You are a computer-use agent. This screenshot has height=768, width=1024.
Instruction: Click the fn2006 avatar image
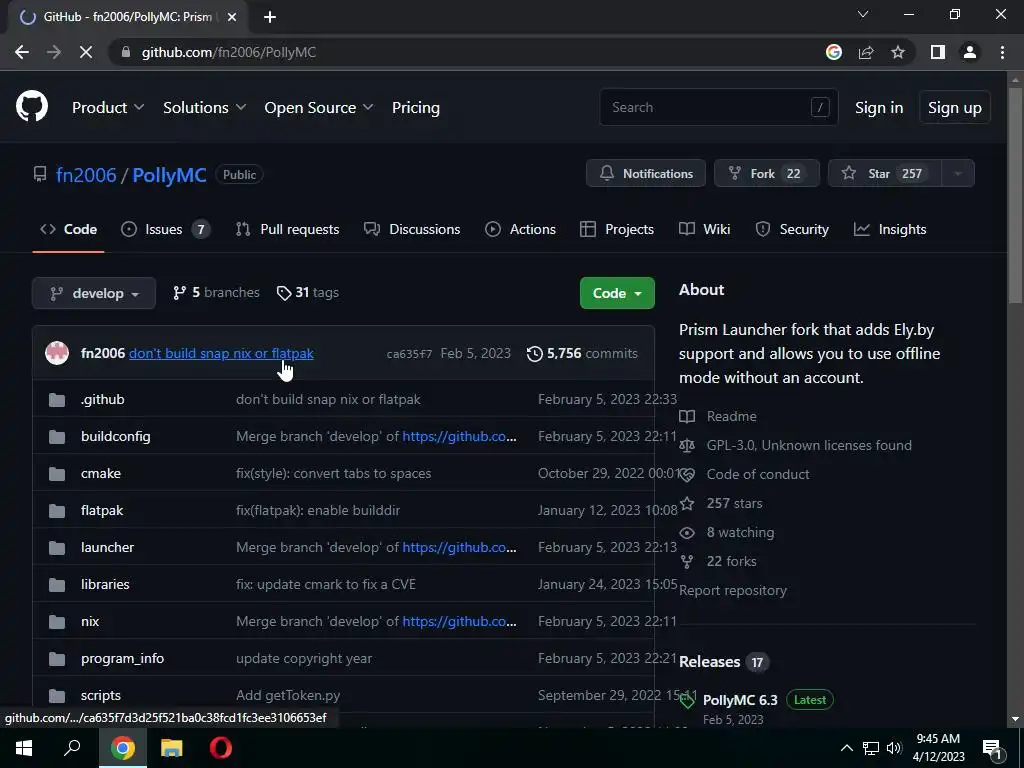coord(57,353)
